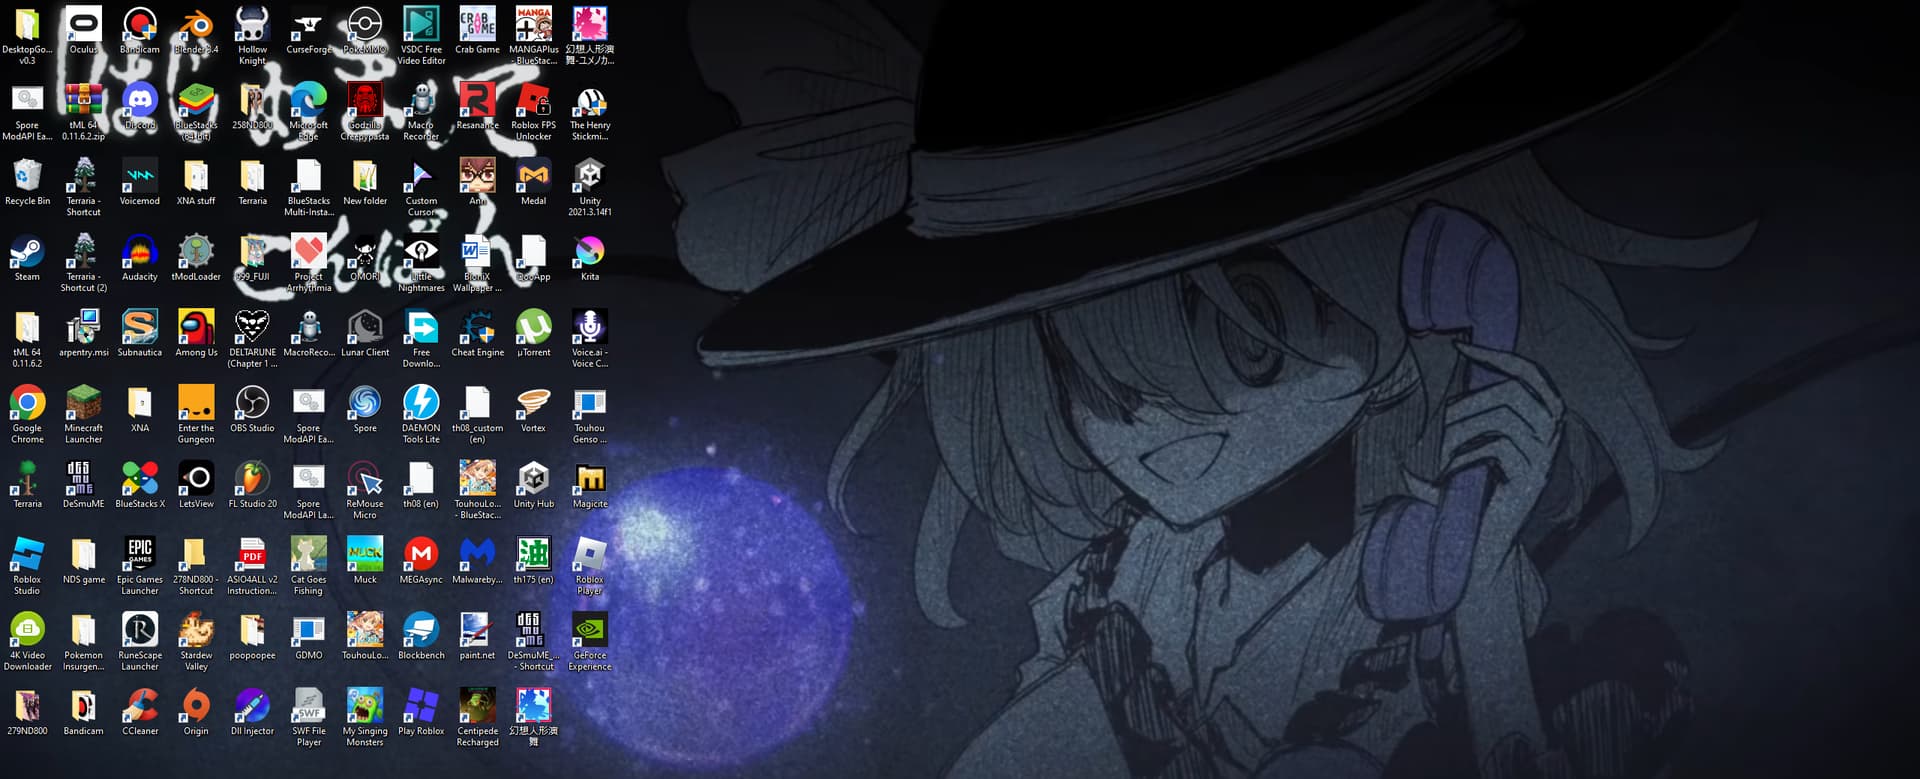Click the Magicite icon
This screenshot has width=1920, height=779.
pos(590,479)
